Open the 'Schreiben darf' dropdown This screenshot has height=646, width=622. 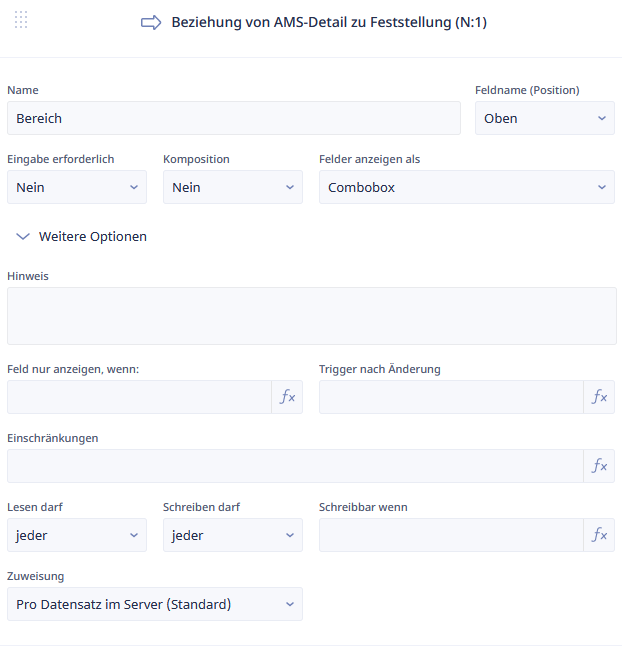(x=232, y=535)
